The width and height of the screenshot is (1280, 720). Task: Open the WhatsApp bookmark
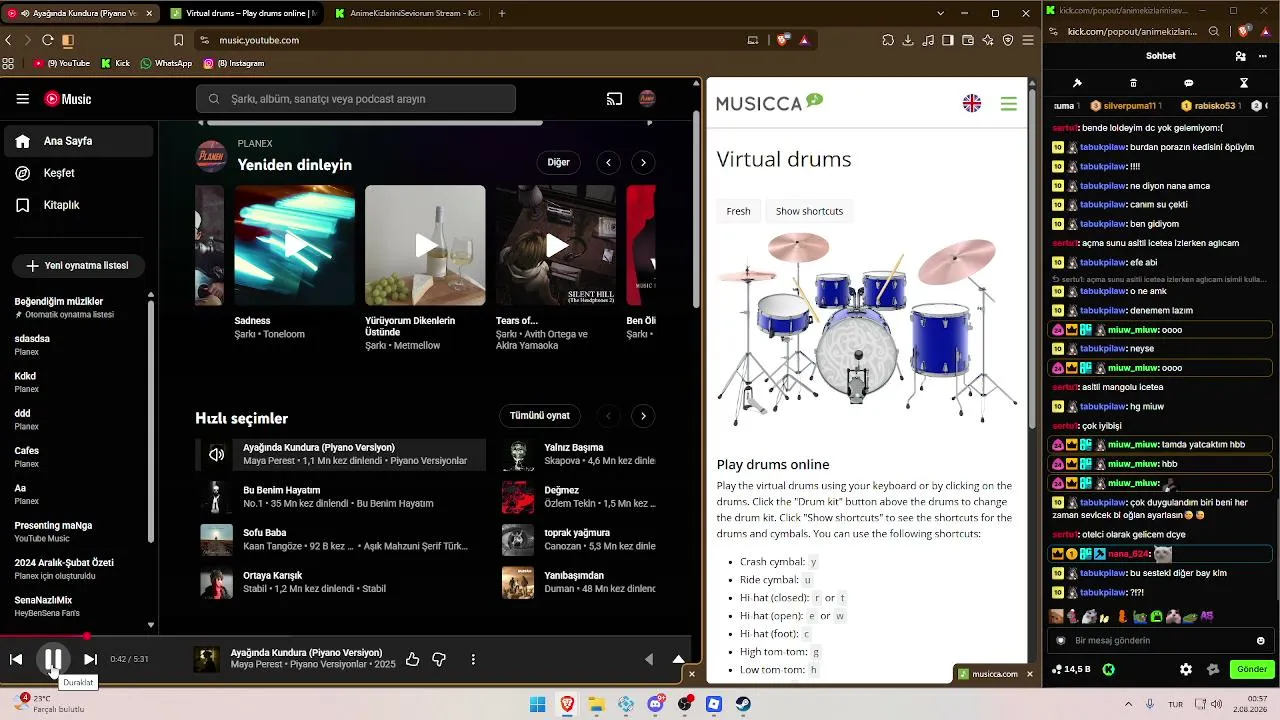pyautogui.click(x=166, y=63)
